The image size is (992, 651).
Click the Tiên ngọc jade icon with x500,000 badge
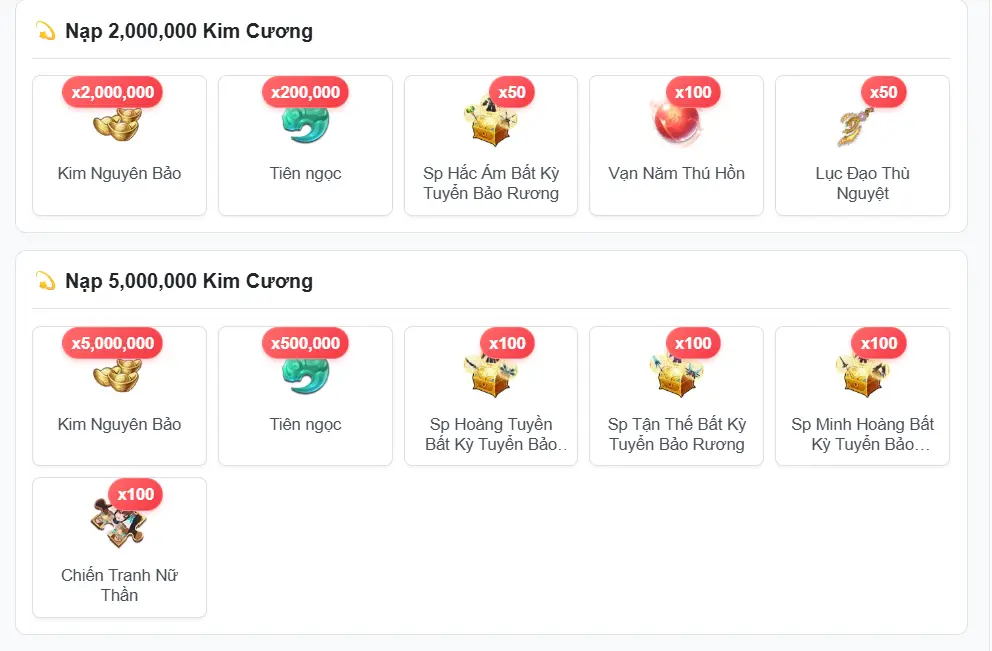coord(306,375)
